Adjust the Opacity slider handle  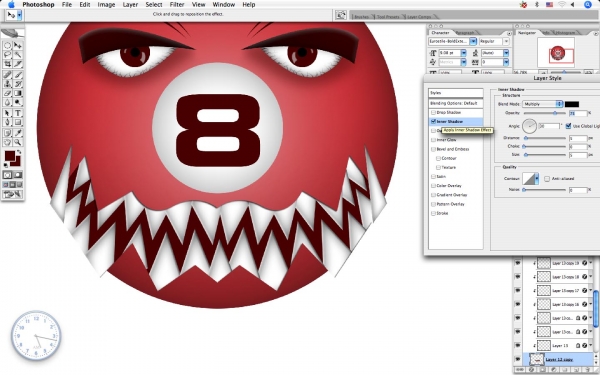(555, 113)
